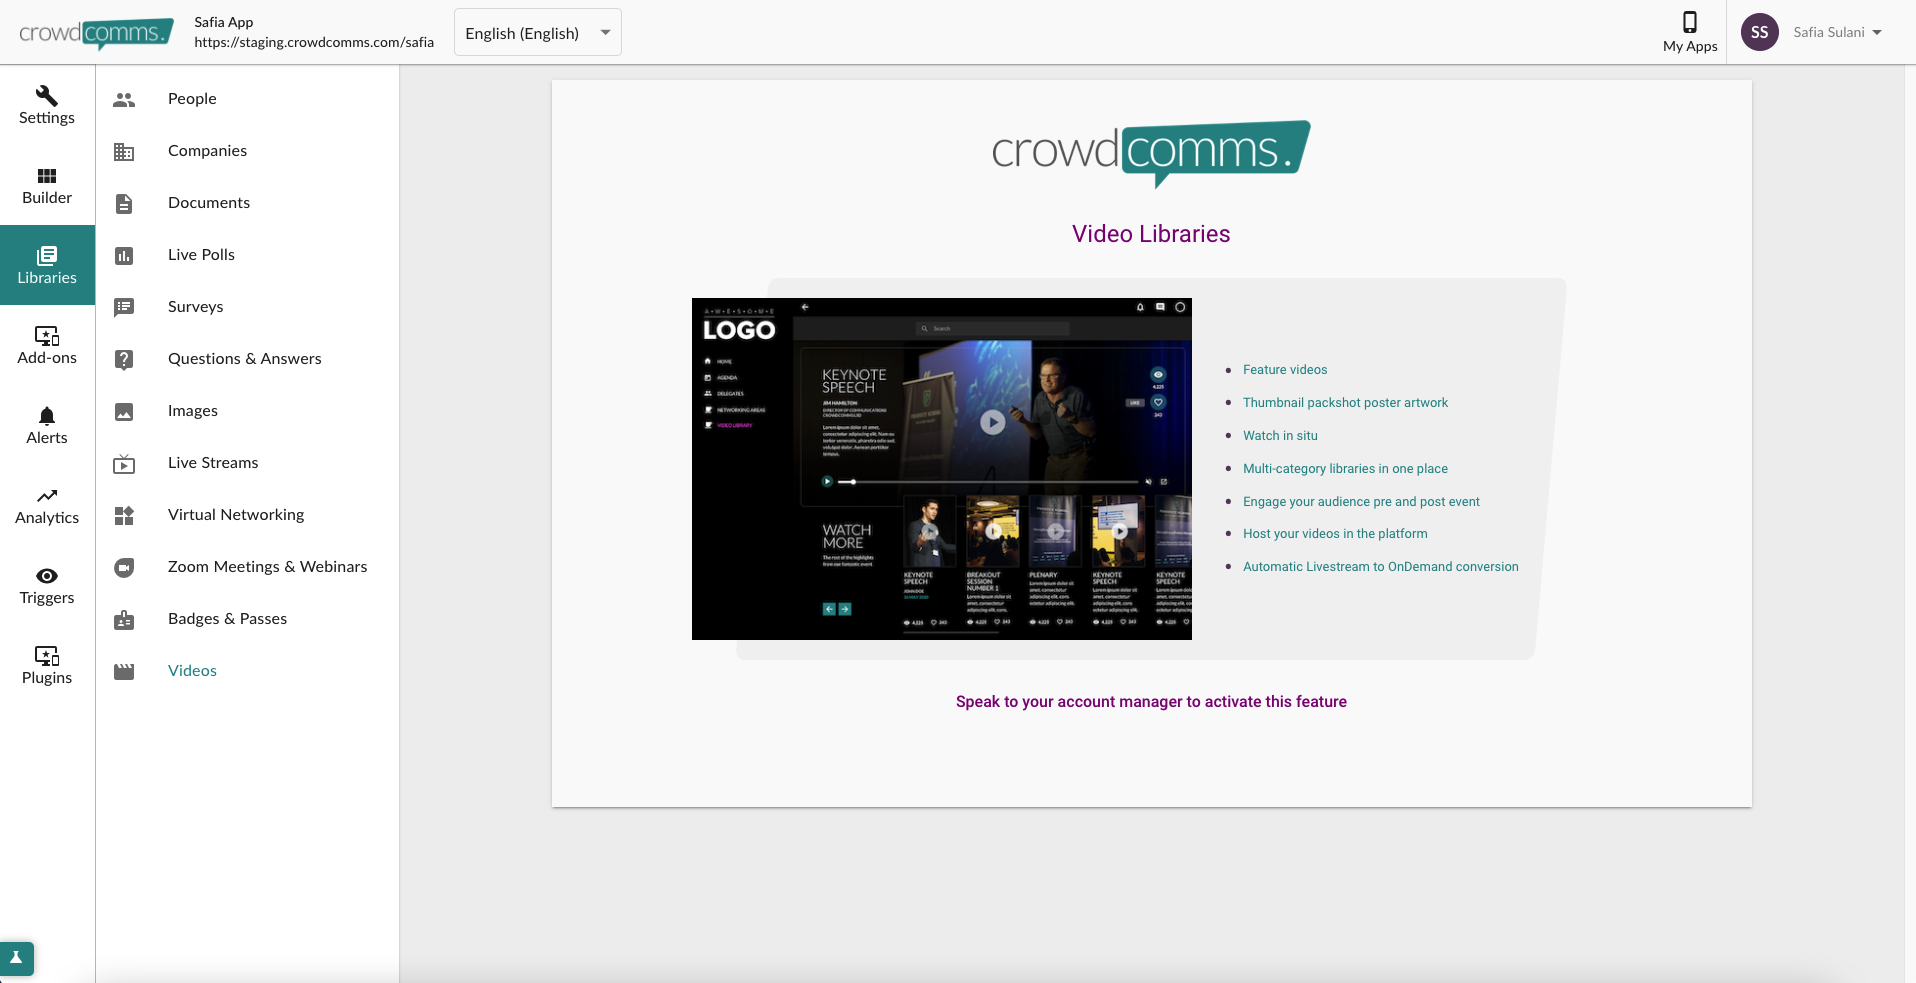Click the Surveys icon
1916x983 pixels.
[x=124, y=307]
